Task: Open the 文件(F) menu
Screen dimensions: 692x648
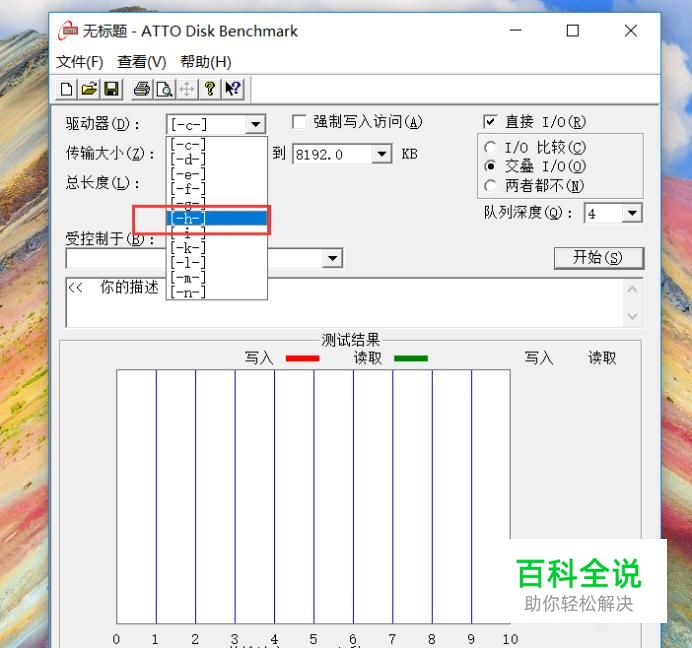Action: click(x=80, y=62)
